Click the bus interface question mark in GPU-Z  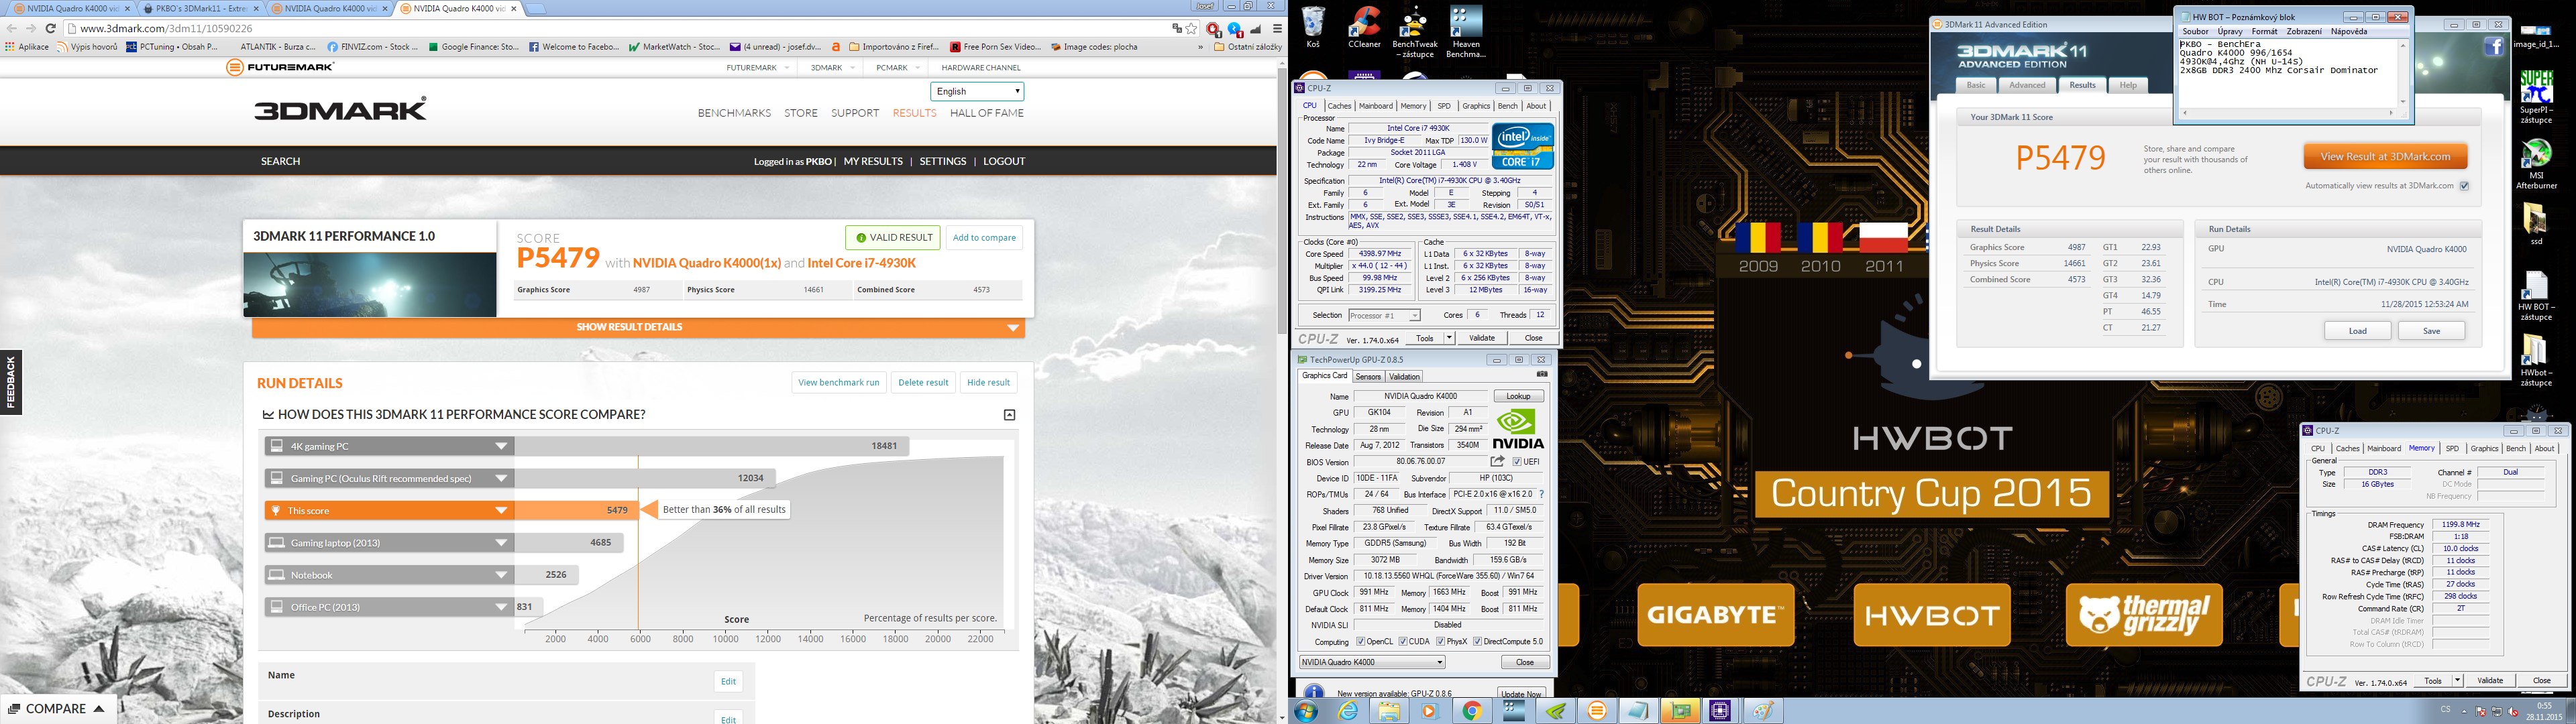[x=1542, y=495]
